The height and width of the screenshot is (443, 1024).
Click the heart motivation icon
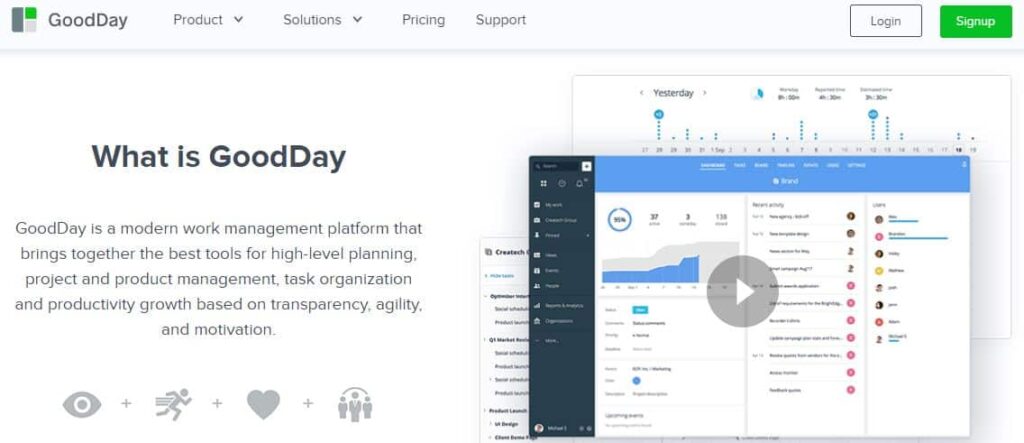263,404
